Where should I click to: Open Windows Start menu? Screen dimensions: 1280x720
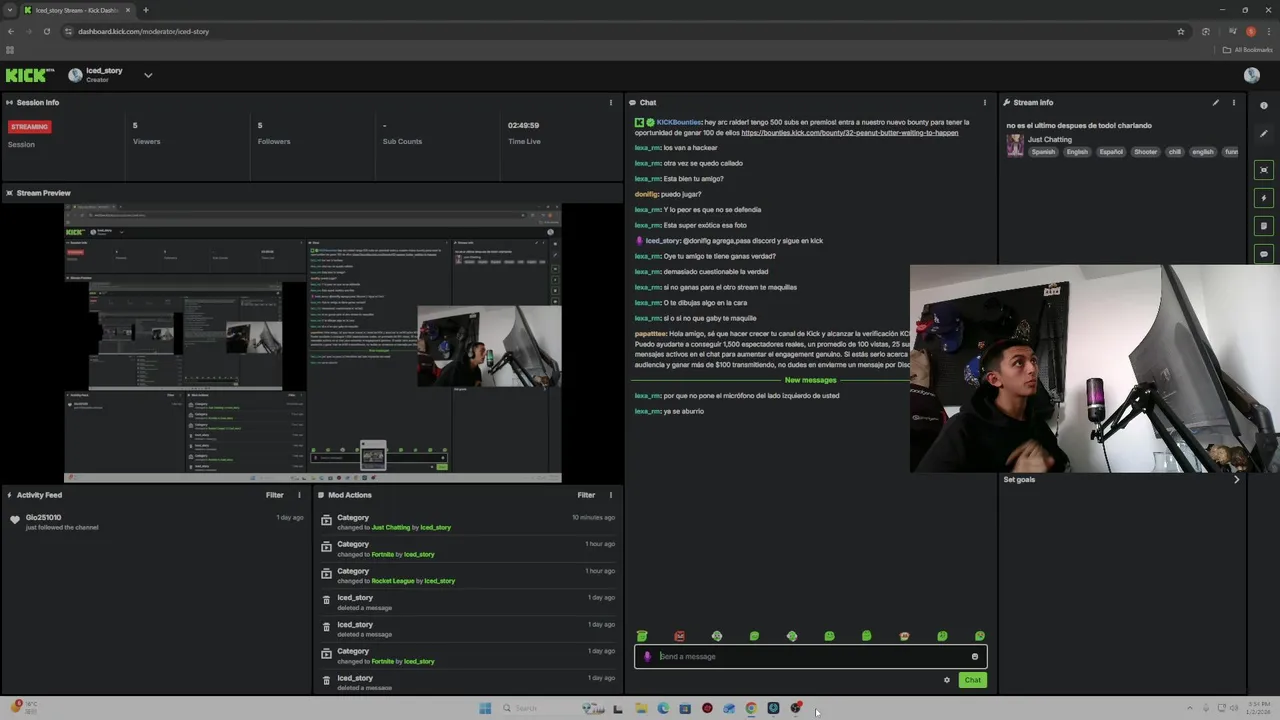click(485, 708)
